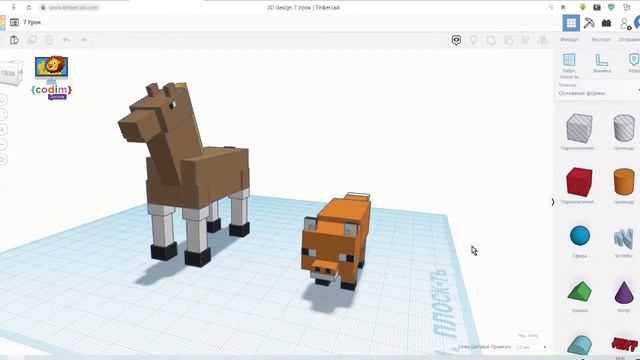
Task: Open the Blocks pickaxe mode
Action: pos(589,23)
